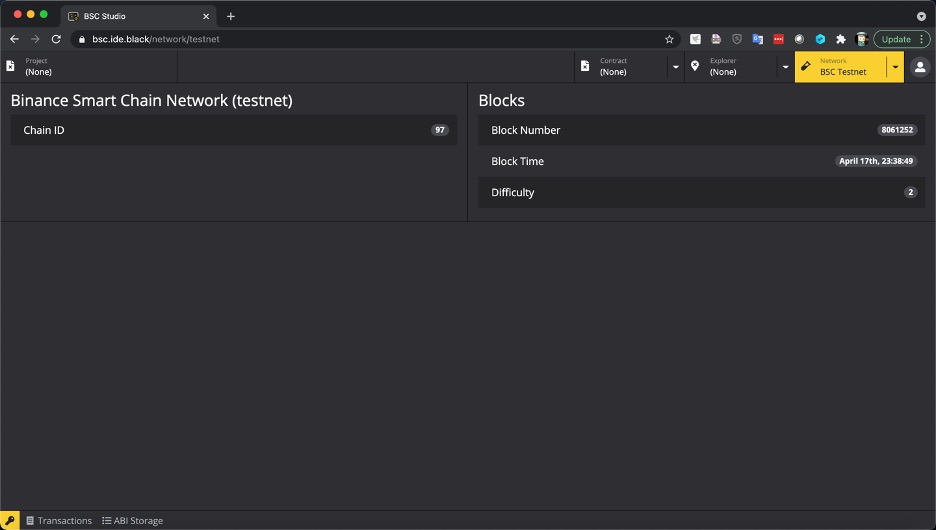Open the tab search dropdown arrow
936x530 pixels.
coord(921,16)
